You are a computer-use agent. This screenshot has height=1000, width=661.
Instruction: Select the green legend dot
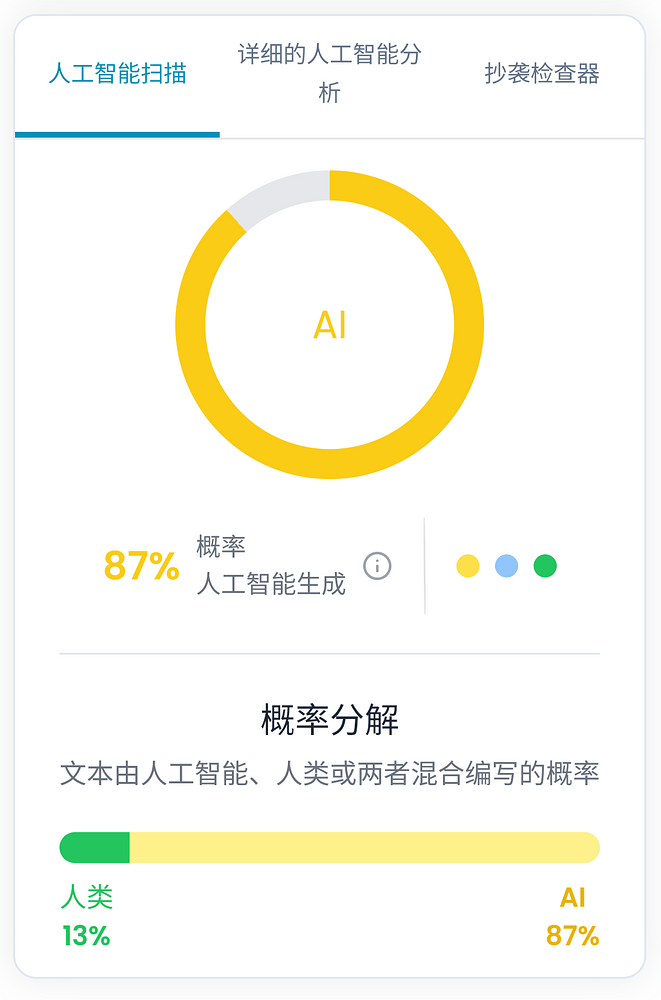(545, 566)
